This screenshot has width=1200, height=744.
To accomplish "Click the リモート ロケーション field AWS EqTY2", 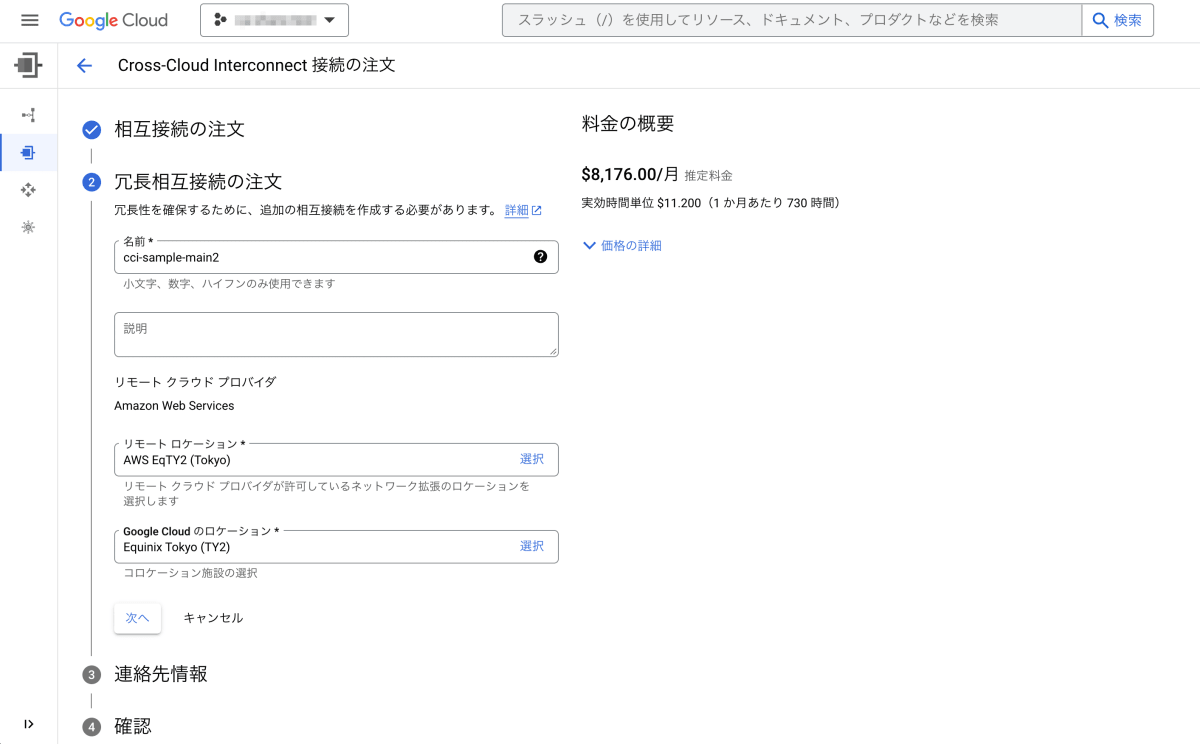I will [x=336, y=460].
